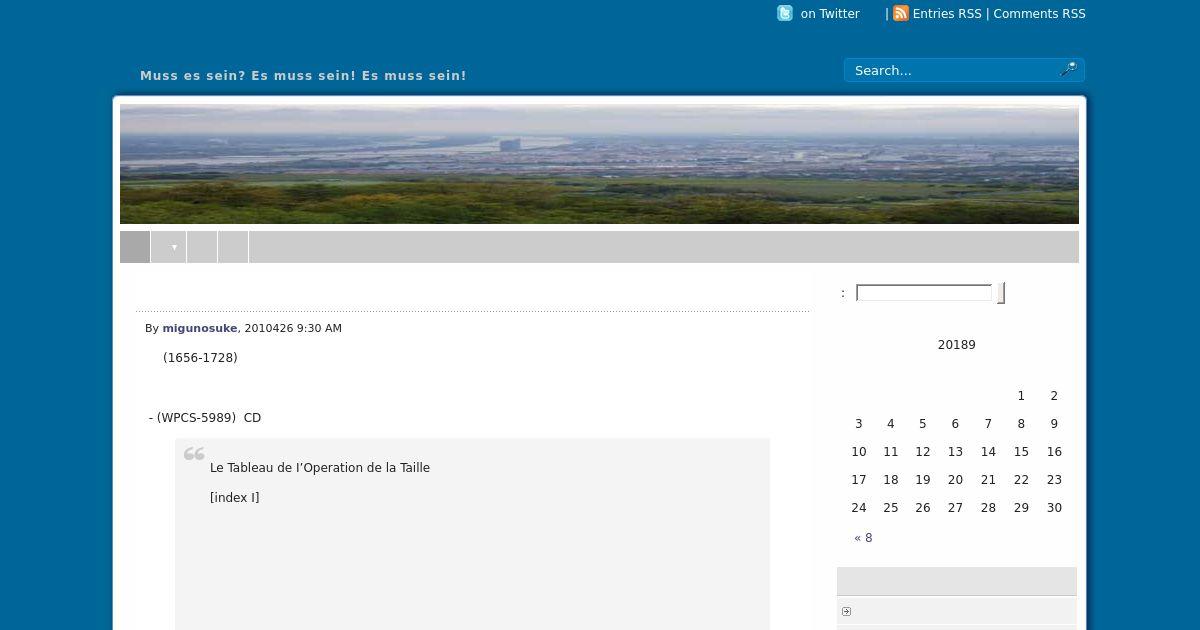This screenshot has height=630, width=1200.
Task: Select calendar day 19
Action: [923, 480]
